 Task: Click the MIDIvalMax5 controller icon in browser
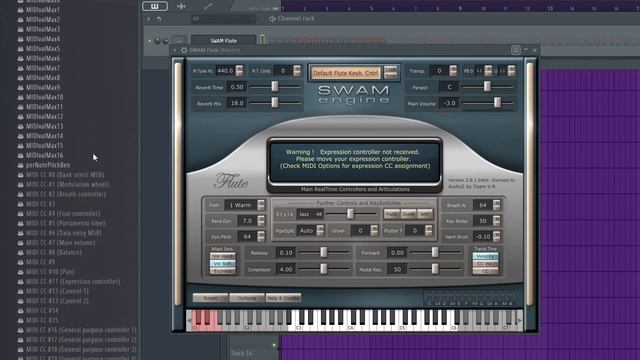[x=21, y=49]
